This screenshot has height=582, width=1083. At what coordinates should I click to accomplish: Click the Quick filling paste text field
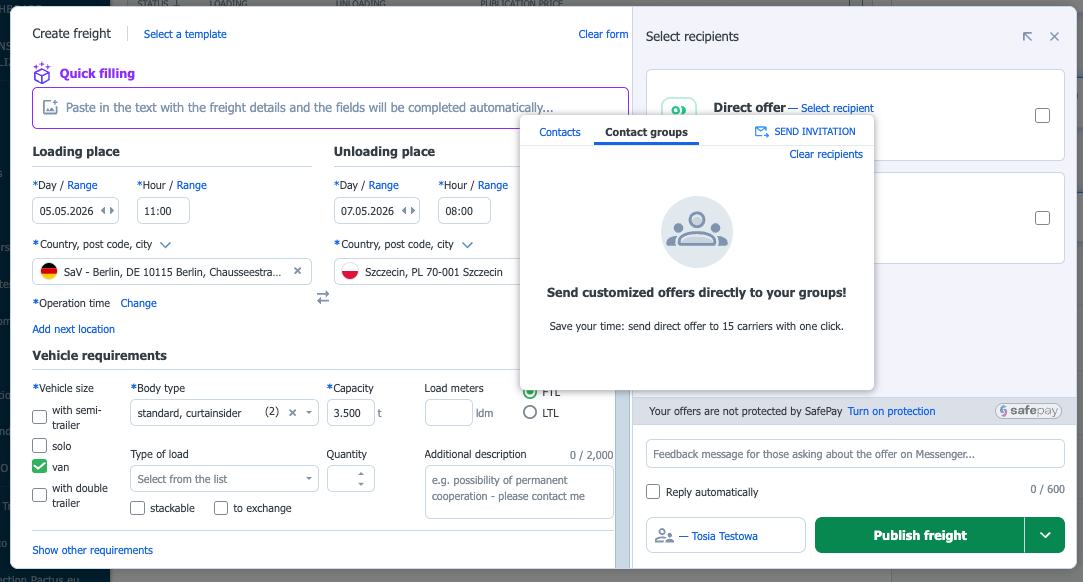click(330, 107)
